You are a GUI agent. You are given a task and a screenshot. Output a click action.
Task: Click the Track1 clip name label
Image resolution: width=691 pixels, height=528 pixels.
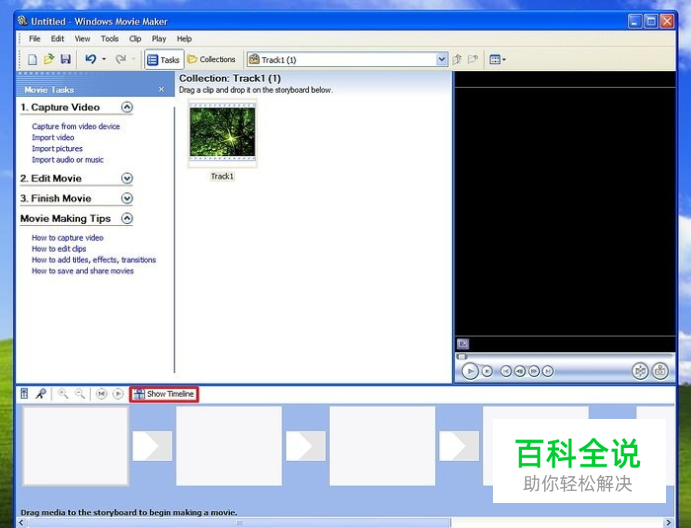(x=222, y=176)
